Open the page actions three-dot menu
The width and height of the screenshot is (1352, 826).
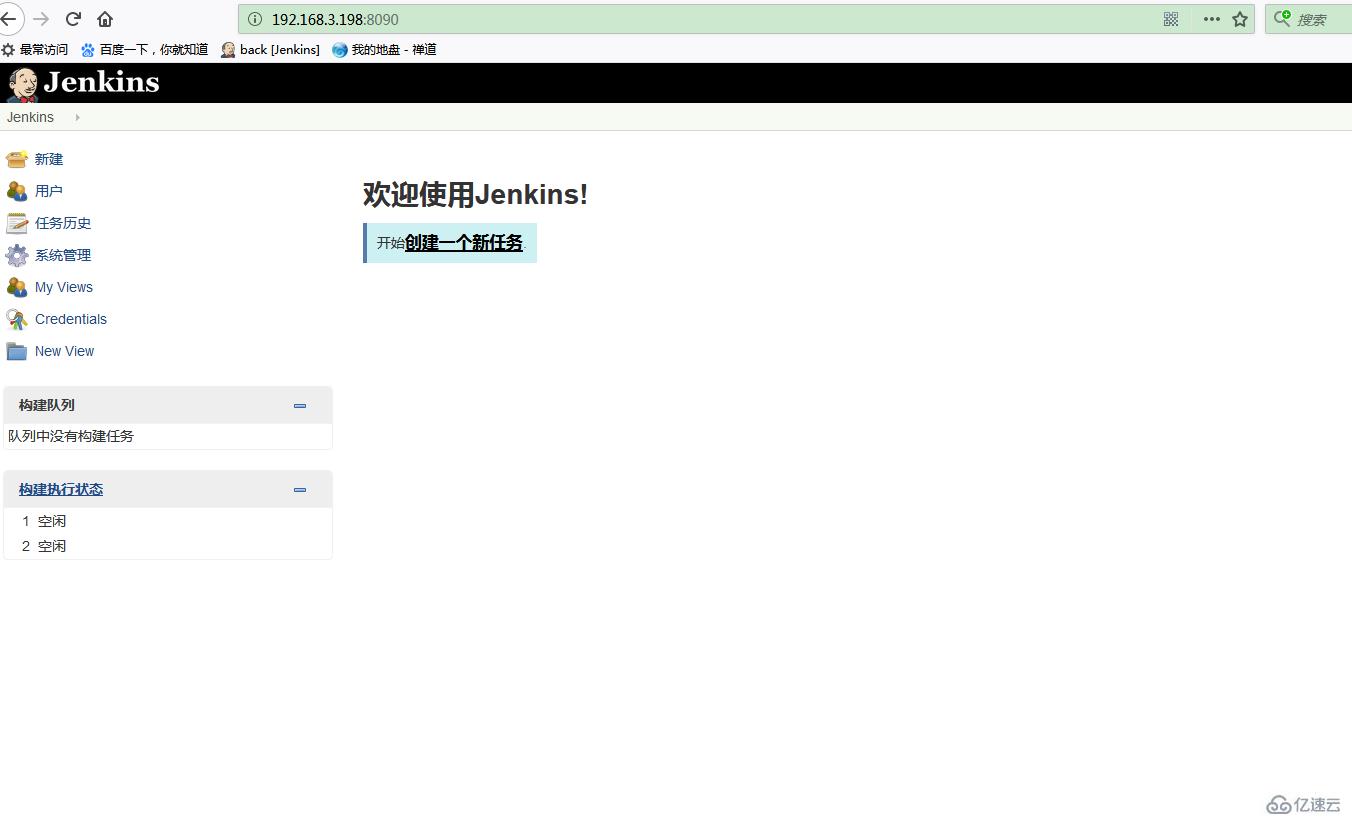[1212, 19]
